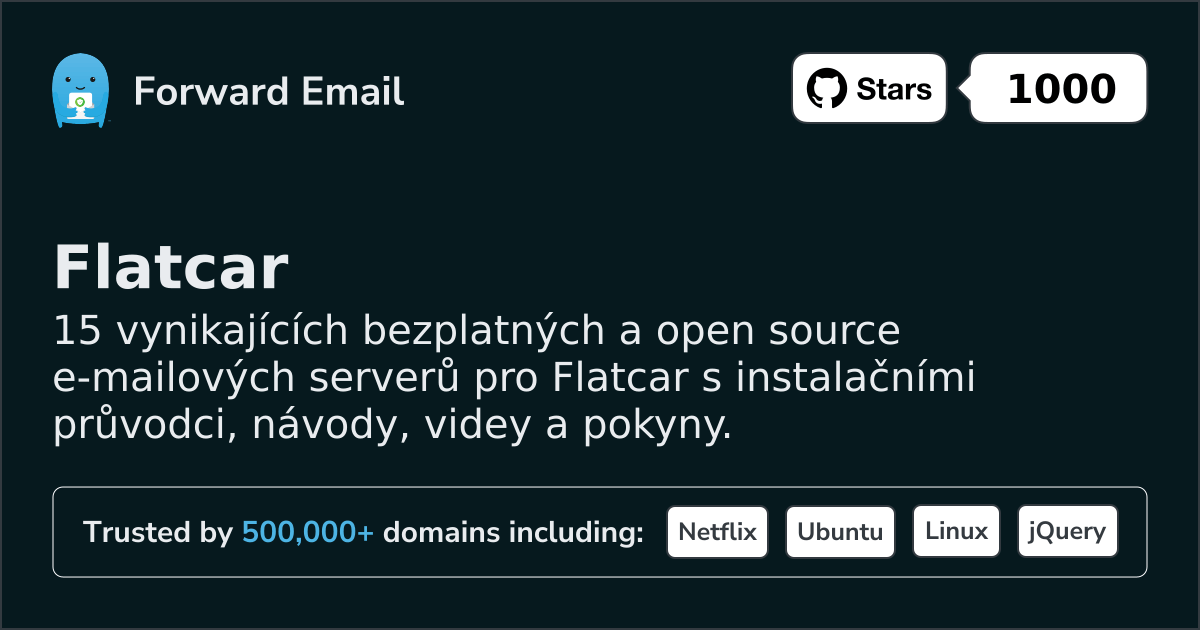
Task: Click the blue "500,000+" text
Action: pyautogui.click(x=308, y=533)
